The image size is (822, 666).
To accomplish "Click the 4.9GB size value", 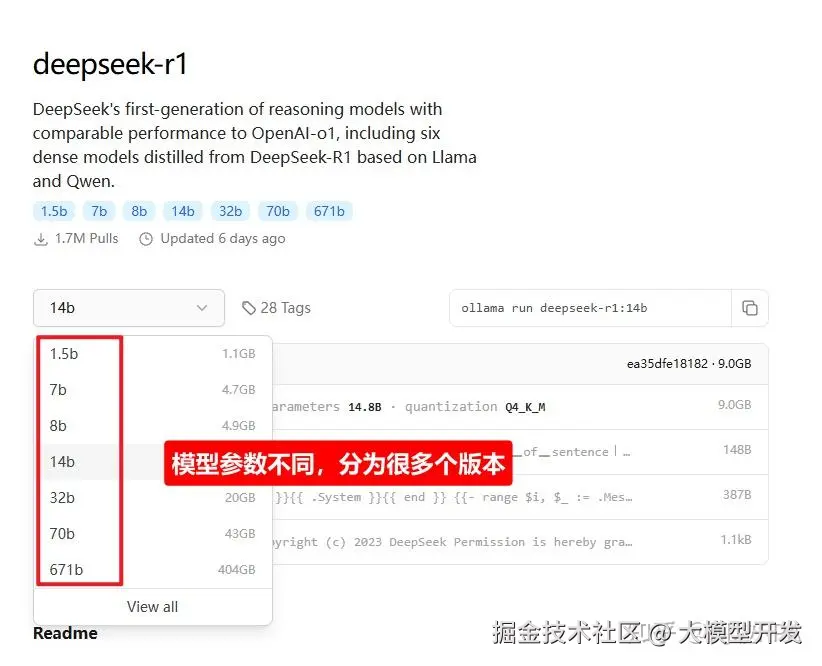I will [x=239, y=426].
